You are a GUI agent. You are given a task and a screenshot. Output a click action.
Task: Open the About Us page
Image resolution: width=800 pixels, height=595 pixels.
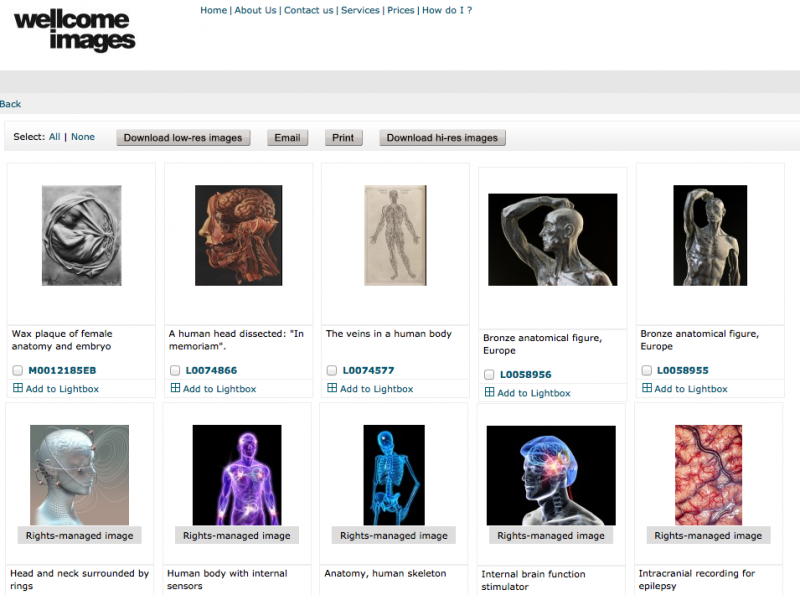point(255,10)
